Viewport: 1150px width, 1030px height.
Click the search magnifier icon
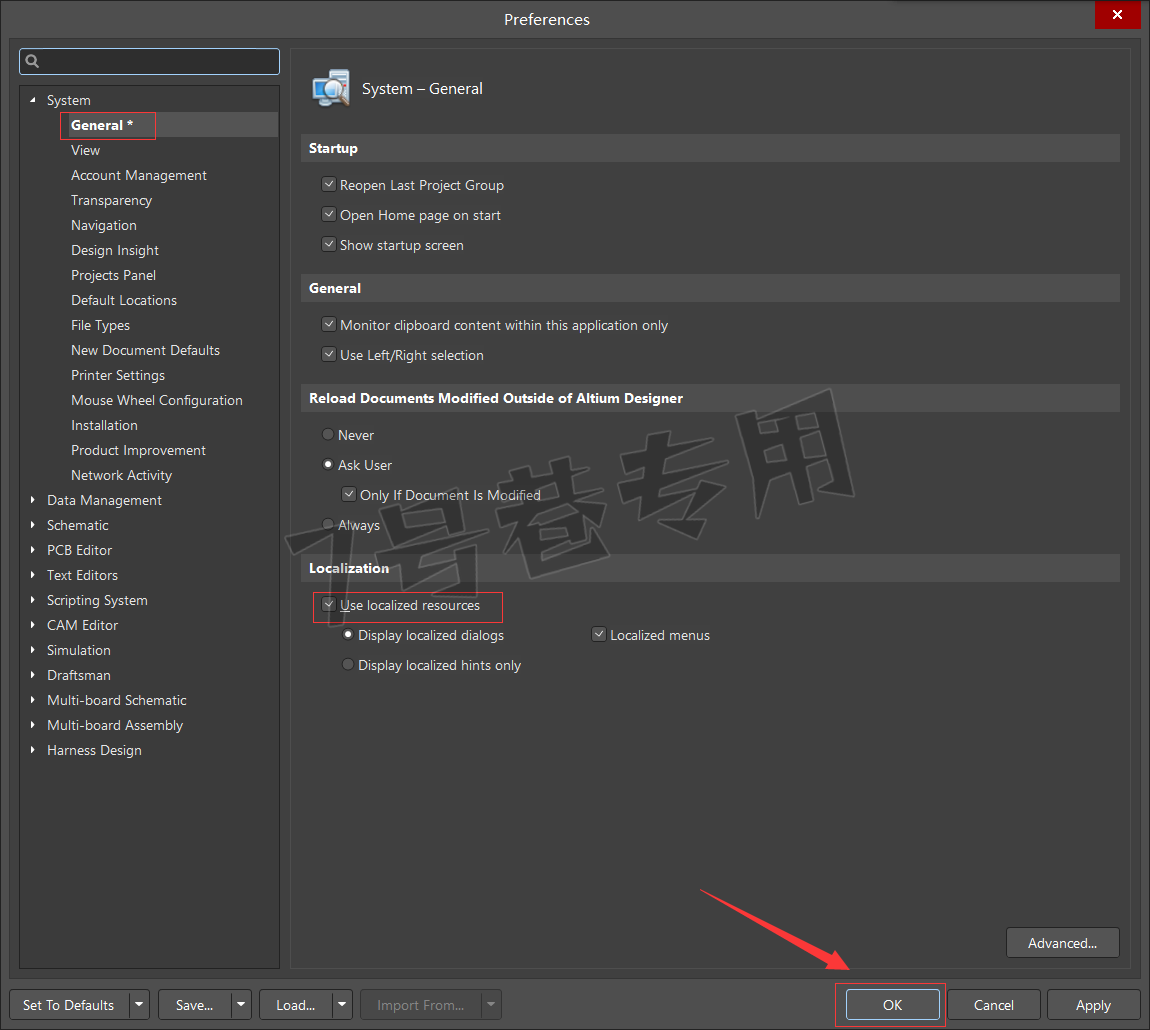(32, 62)
